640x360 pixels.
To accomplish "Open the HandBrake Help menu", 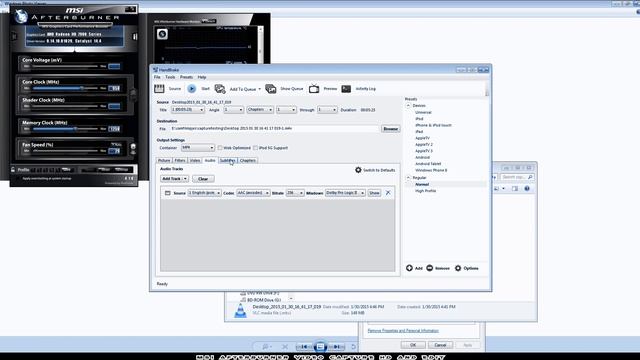I will coord(202,77).
